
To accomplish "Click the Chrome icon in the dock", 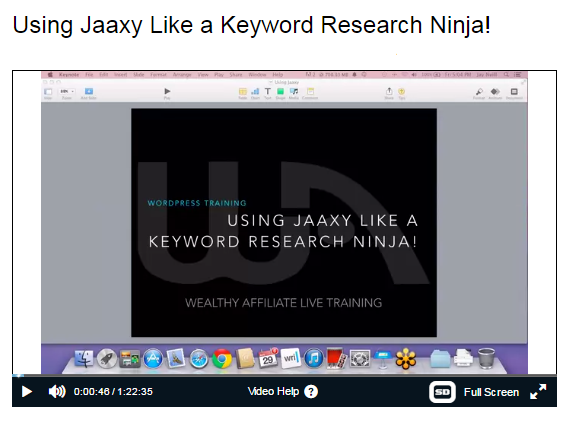I will pyautogui.click(x=222, y=358).
